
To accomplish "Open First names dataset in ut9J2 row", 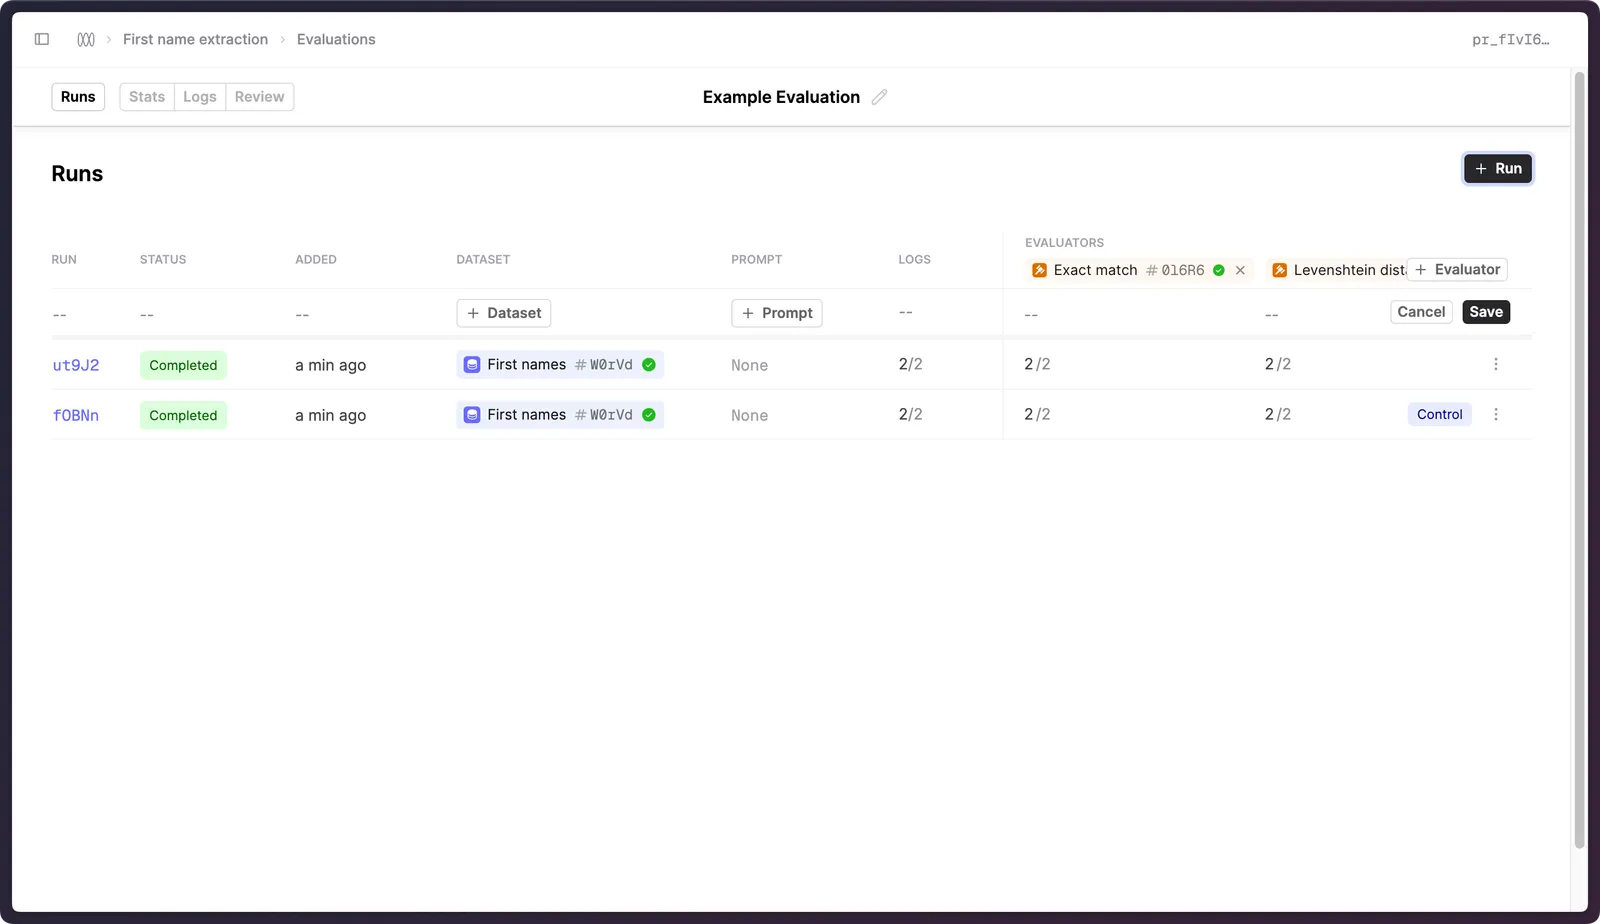I will point(560,365).
